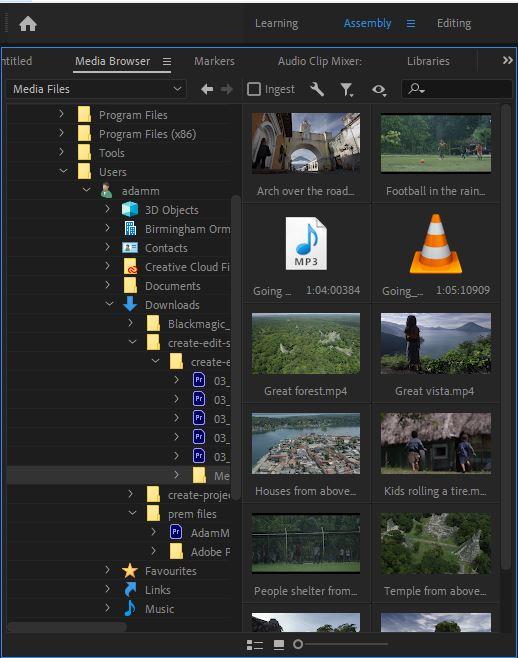The image size is (518, 658).
Task: Show the hidden panel tabs overflow arrows
Action: (x=508, y=60)
